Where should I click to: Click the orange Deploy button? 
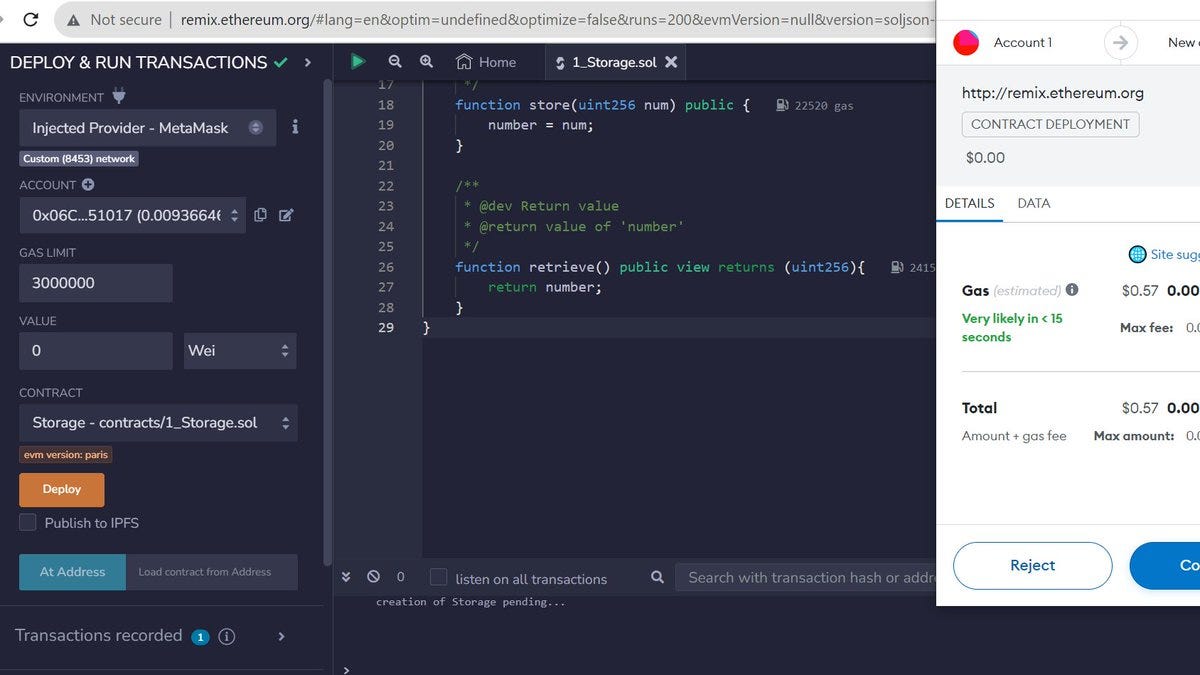62,489
